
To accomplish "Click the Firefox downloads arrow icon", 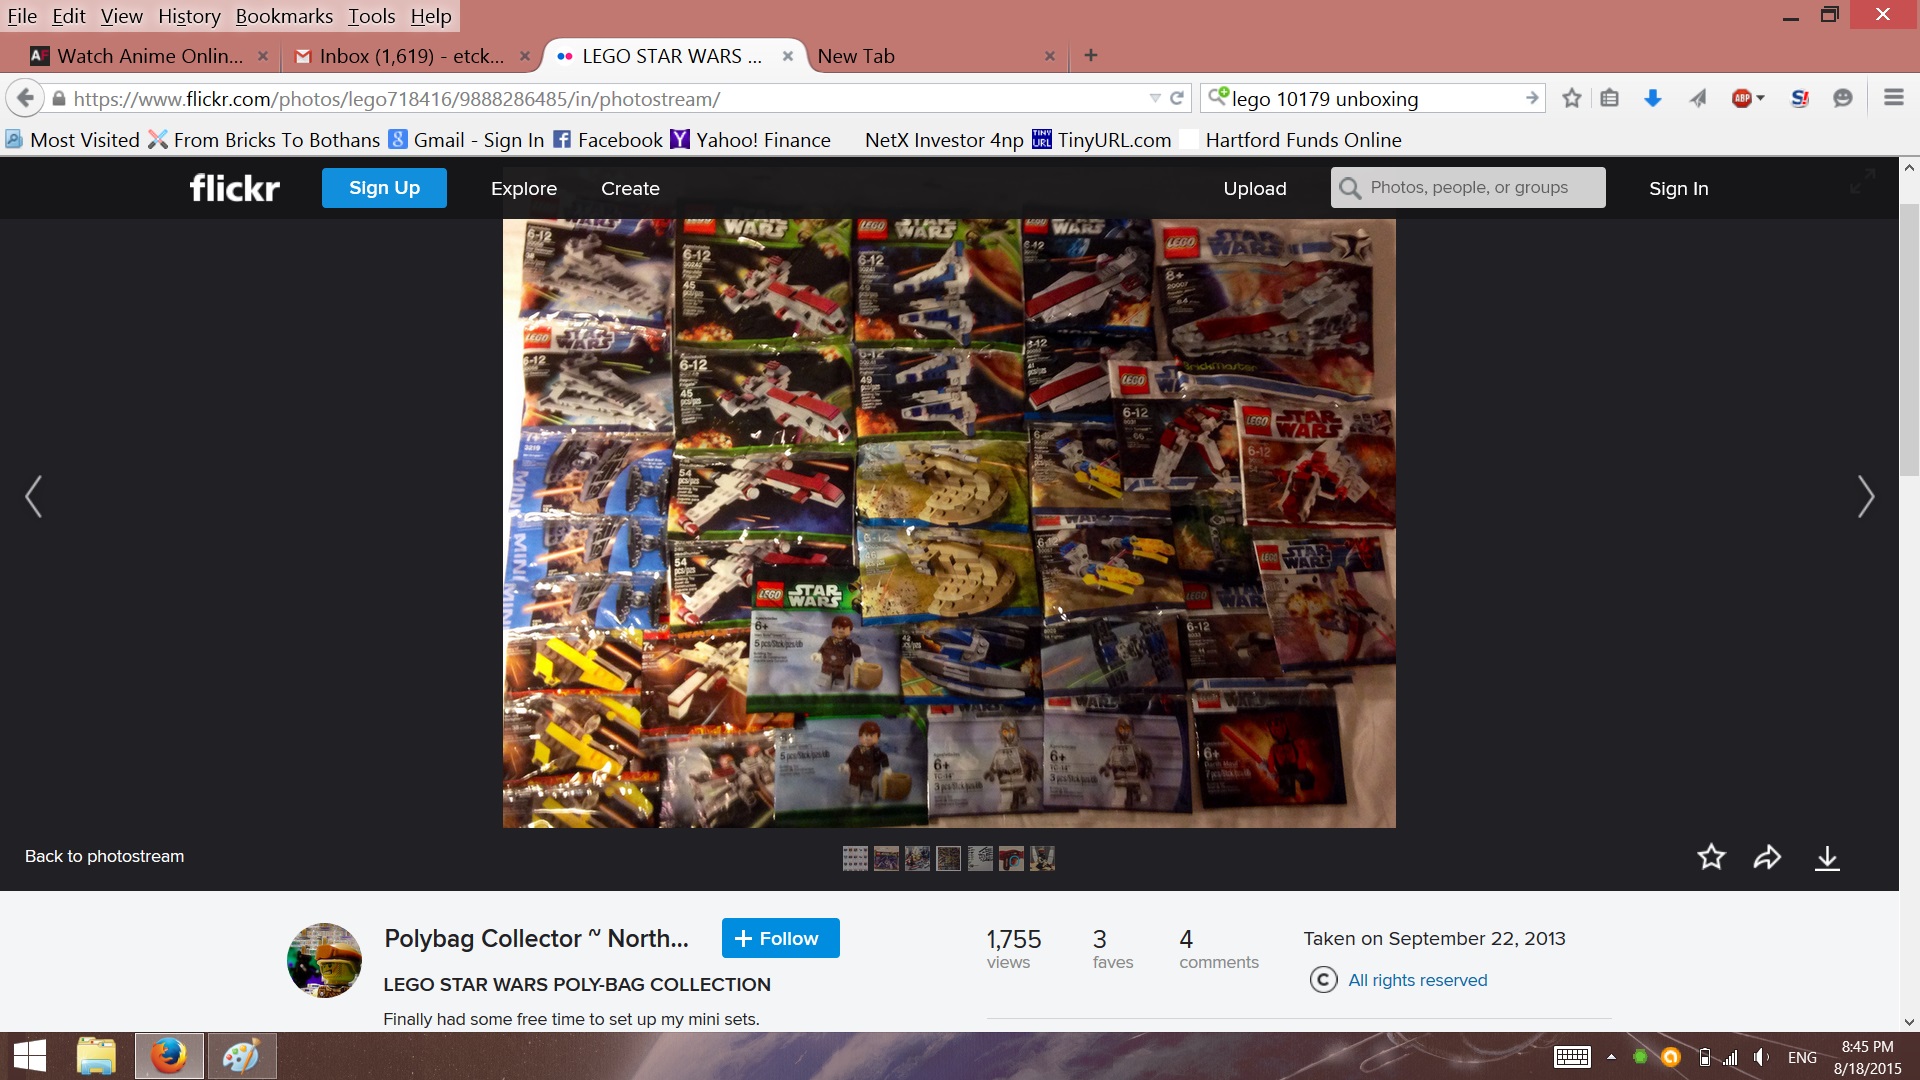I will [x=1652, y=98].
